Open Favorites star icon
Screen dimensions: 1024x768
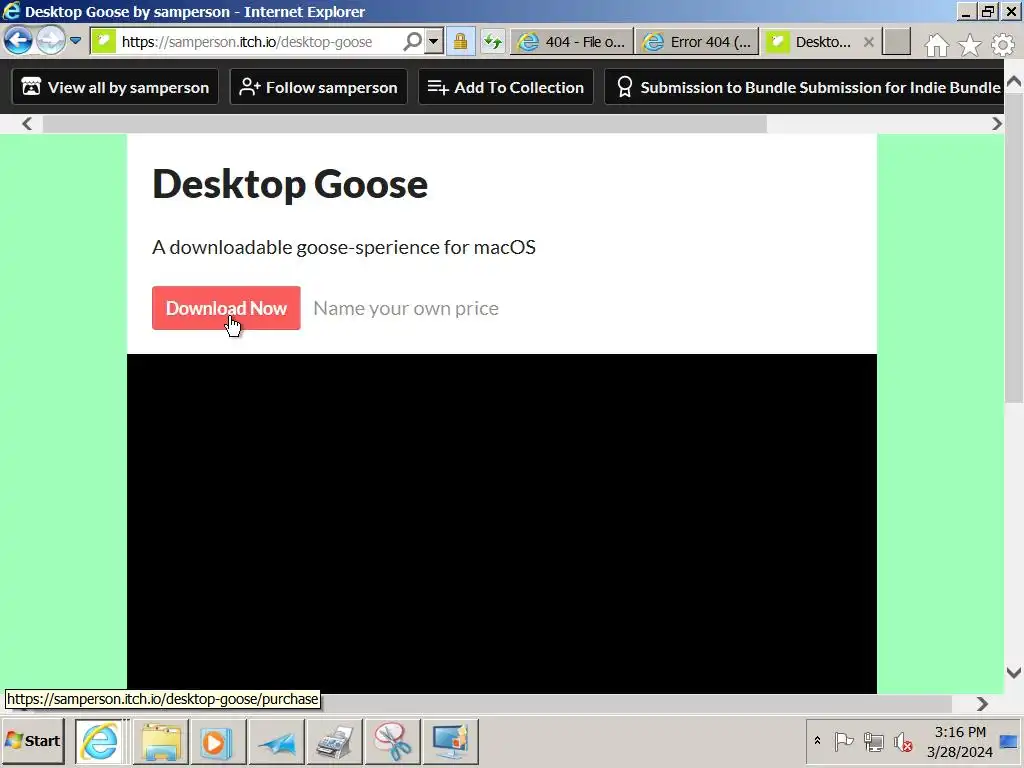coord(970,44)
